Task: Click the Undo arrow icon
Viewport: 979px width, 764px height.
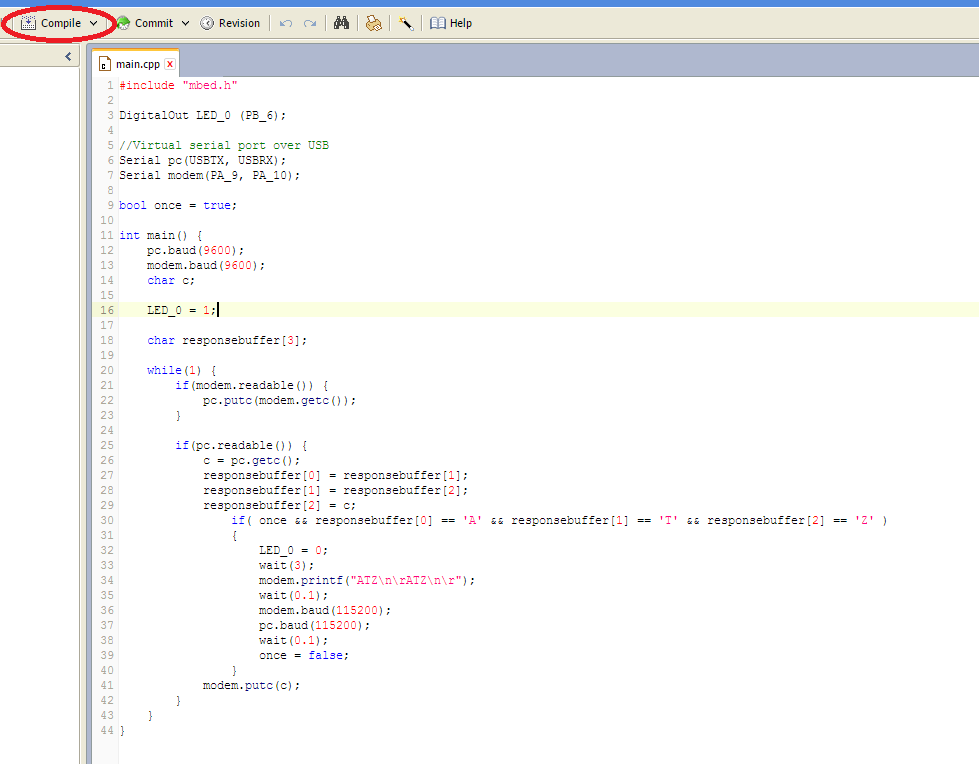Action: click(x=286, y=23)
